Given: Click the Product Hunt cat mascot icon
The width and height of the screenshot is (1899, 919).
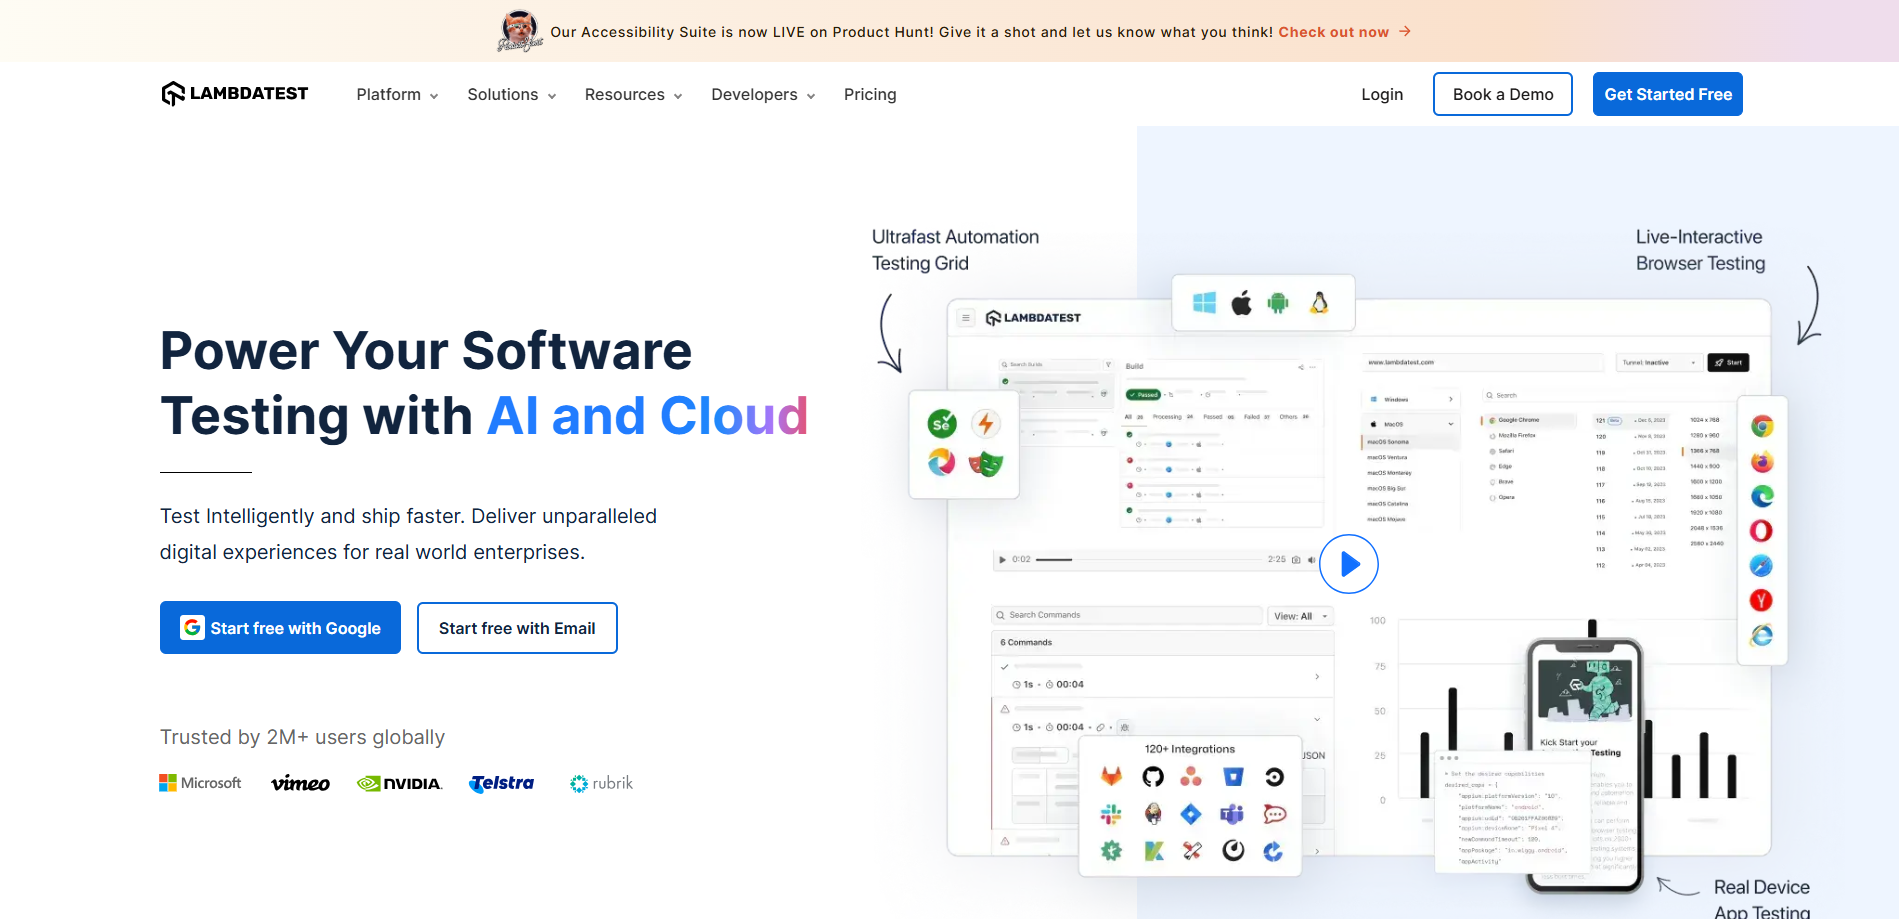Looking at the screenshot, I should pyautogui.click(x=519, y=31).
